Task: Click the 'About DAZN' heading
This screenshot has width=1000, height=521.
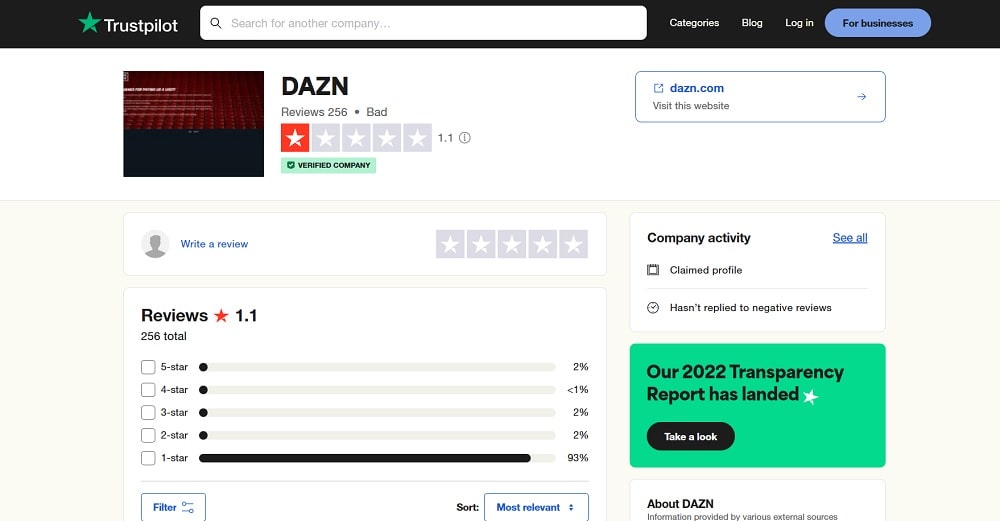Action: 680,504
